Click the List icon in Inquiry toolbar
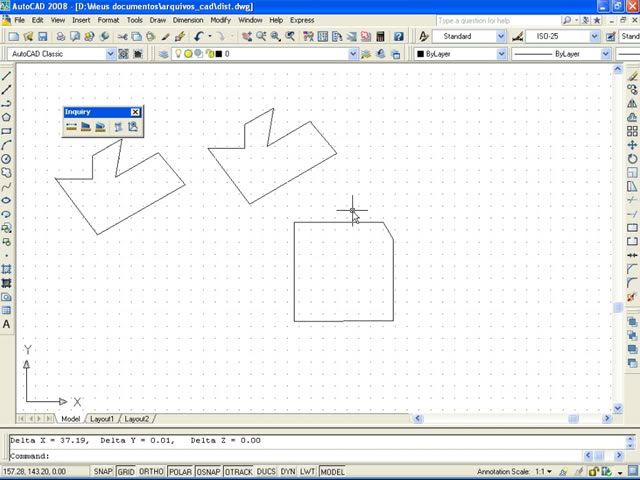 [x=118, y=127]
